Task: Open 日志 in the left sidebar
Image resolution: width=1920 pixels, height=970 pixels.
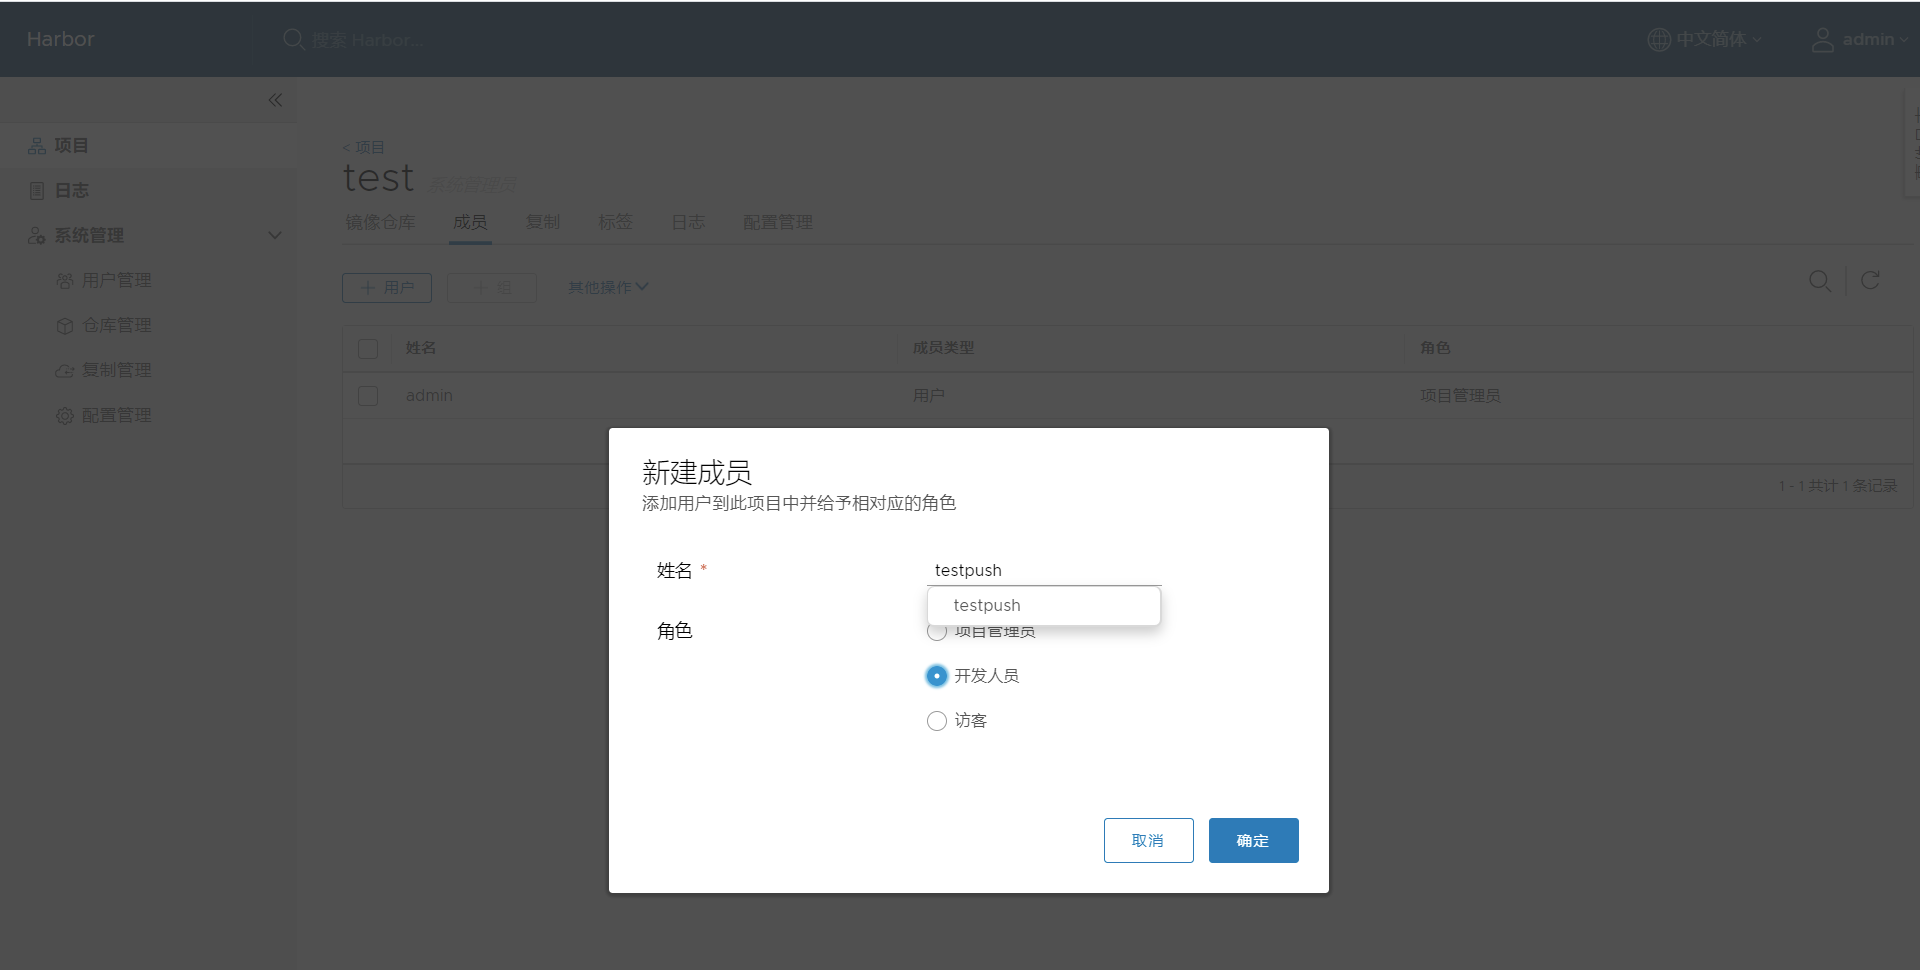Action: (x=70, y=190)
